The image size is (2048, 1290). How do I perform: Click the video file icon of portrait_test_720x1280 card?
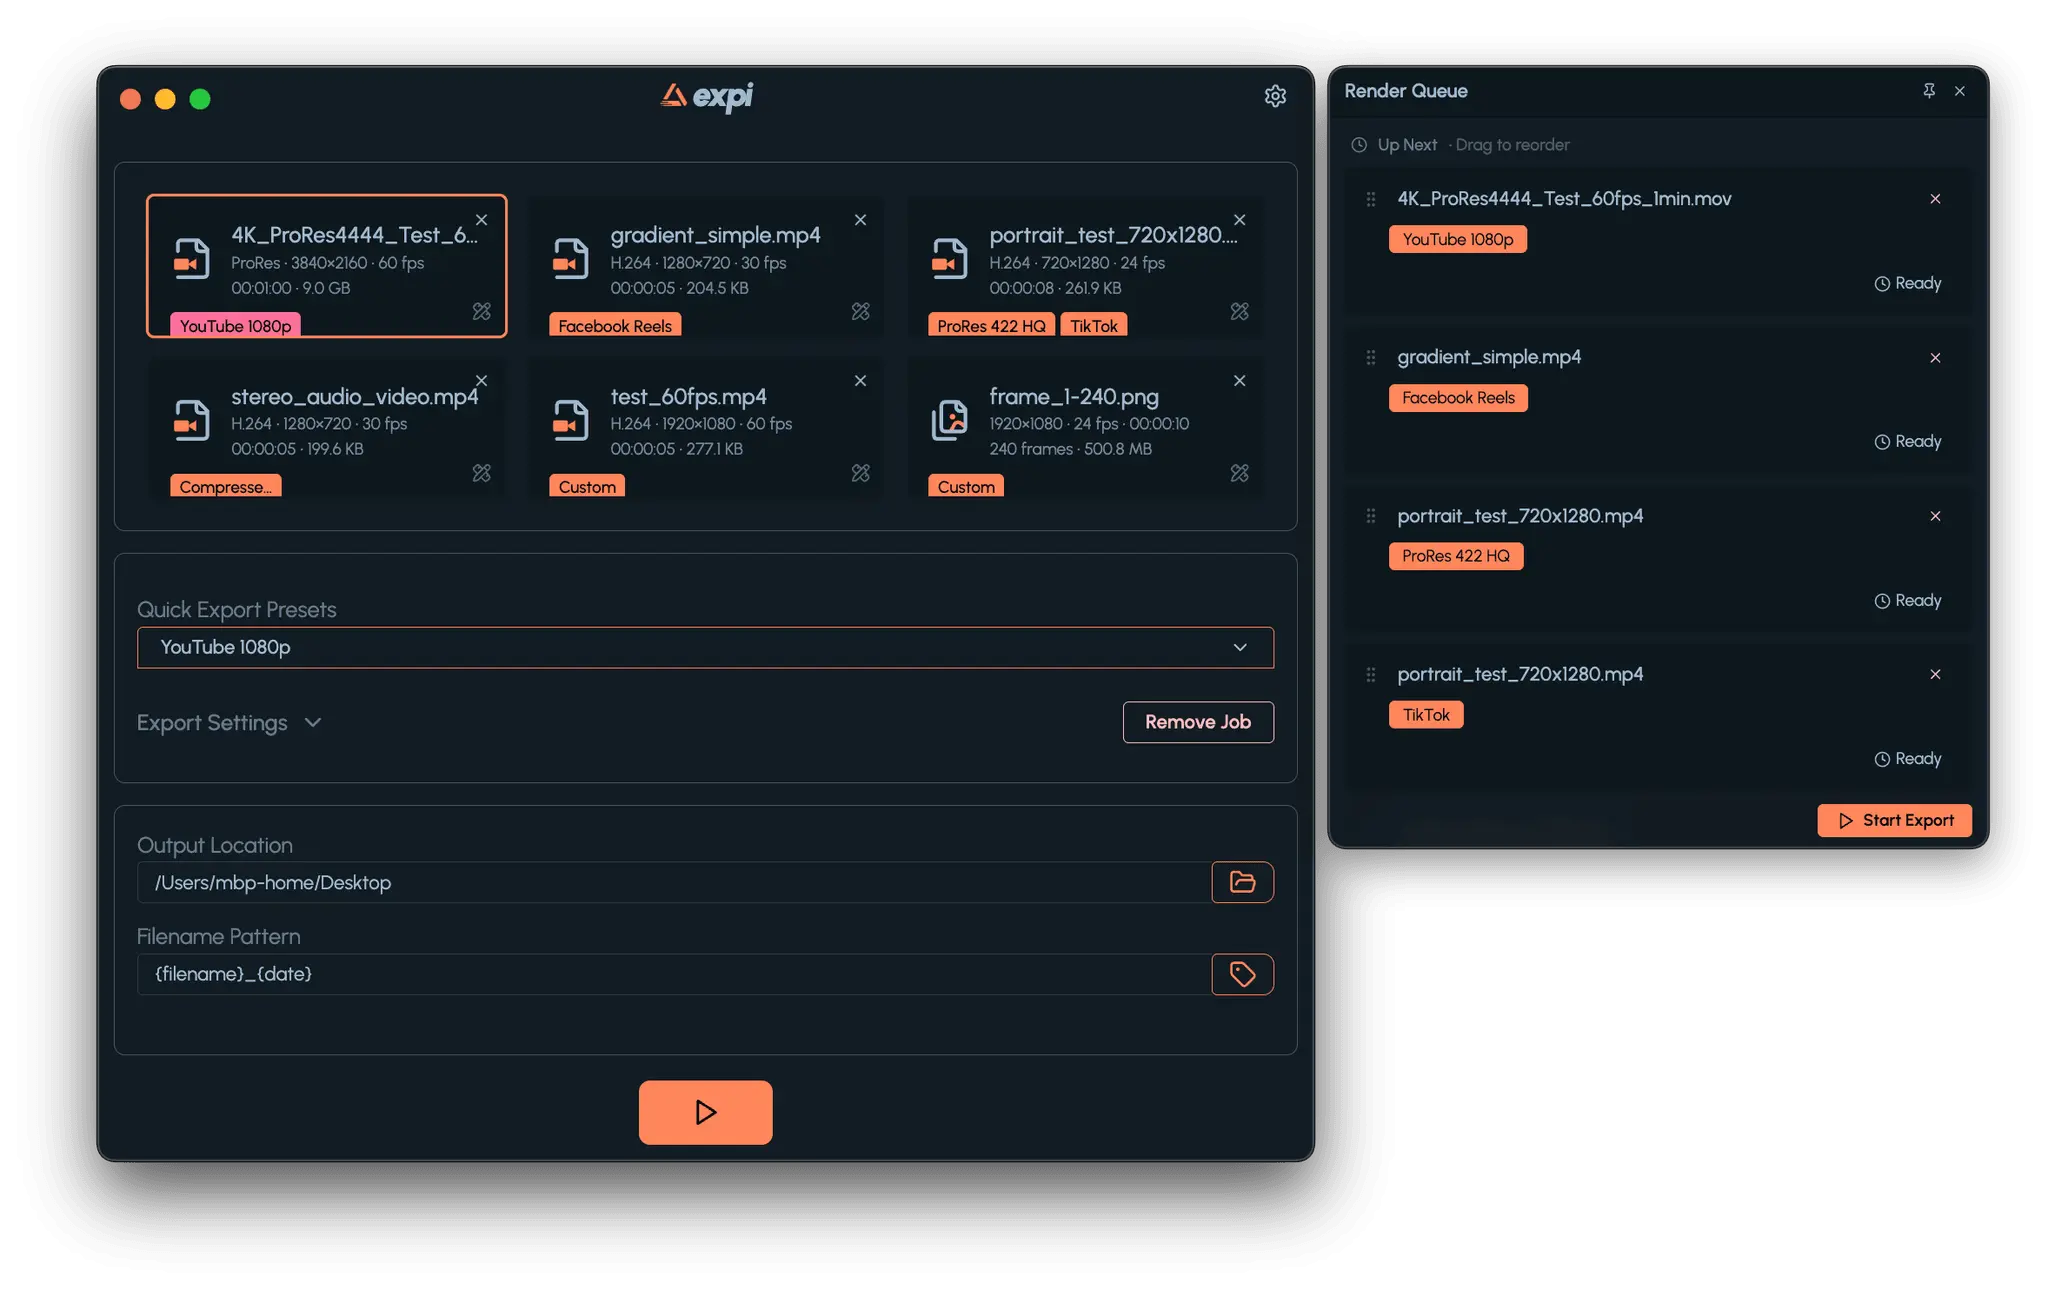point(949,258)
